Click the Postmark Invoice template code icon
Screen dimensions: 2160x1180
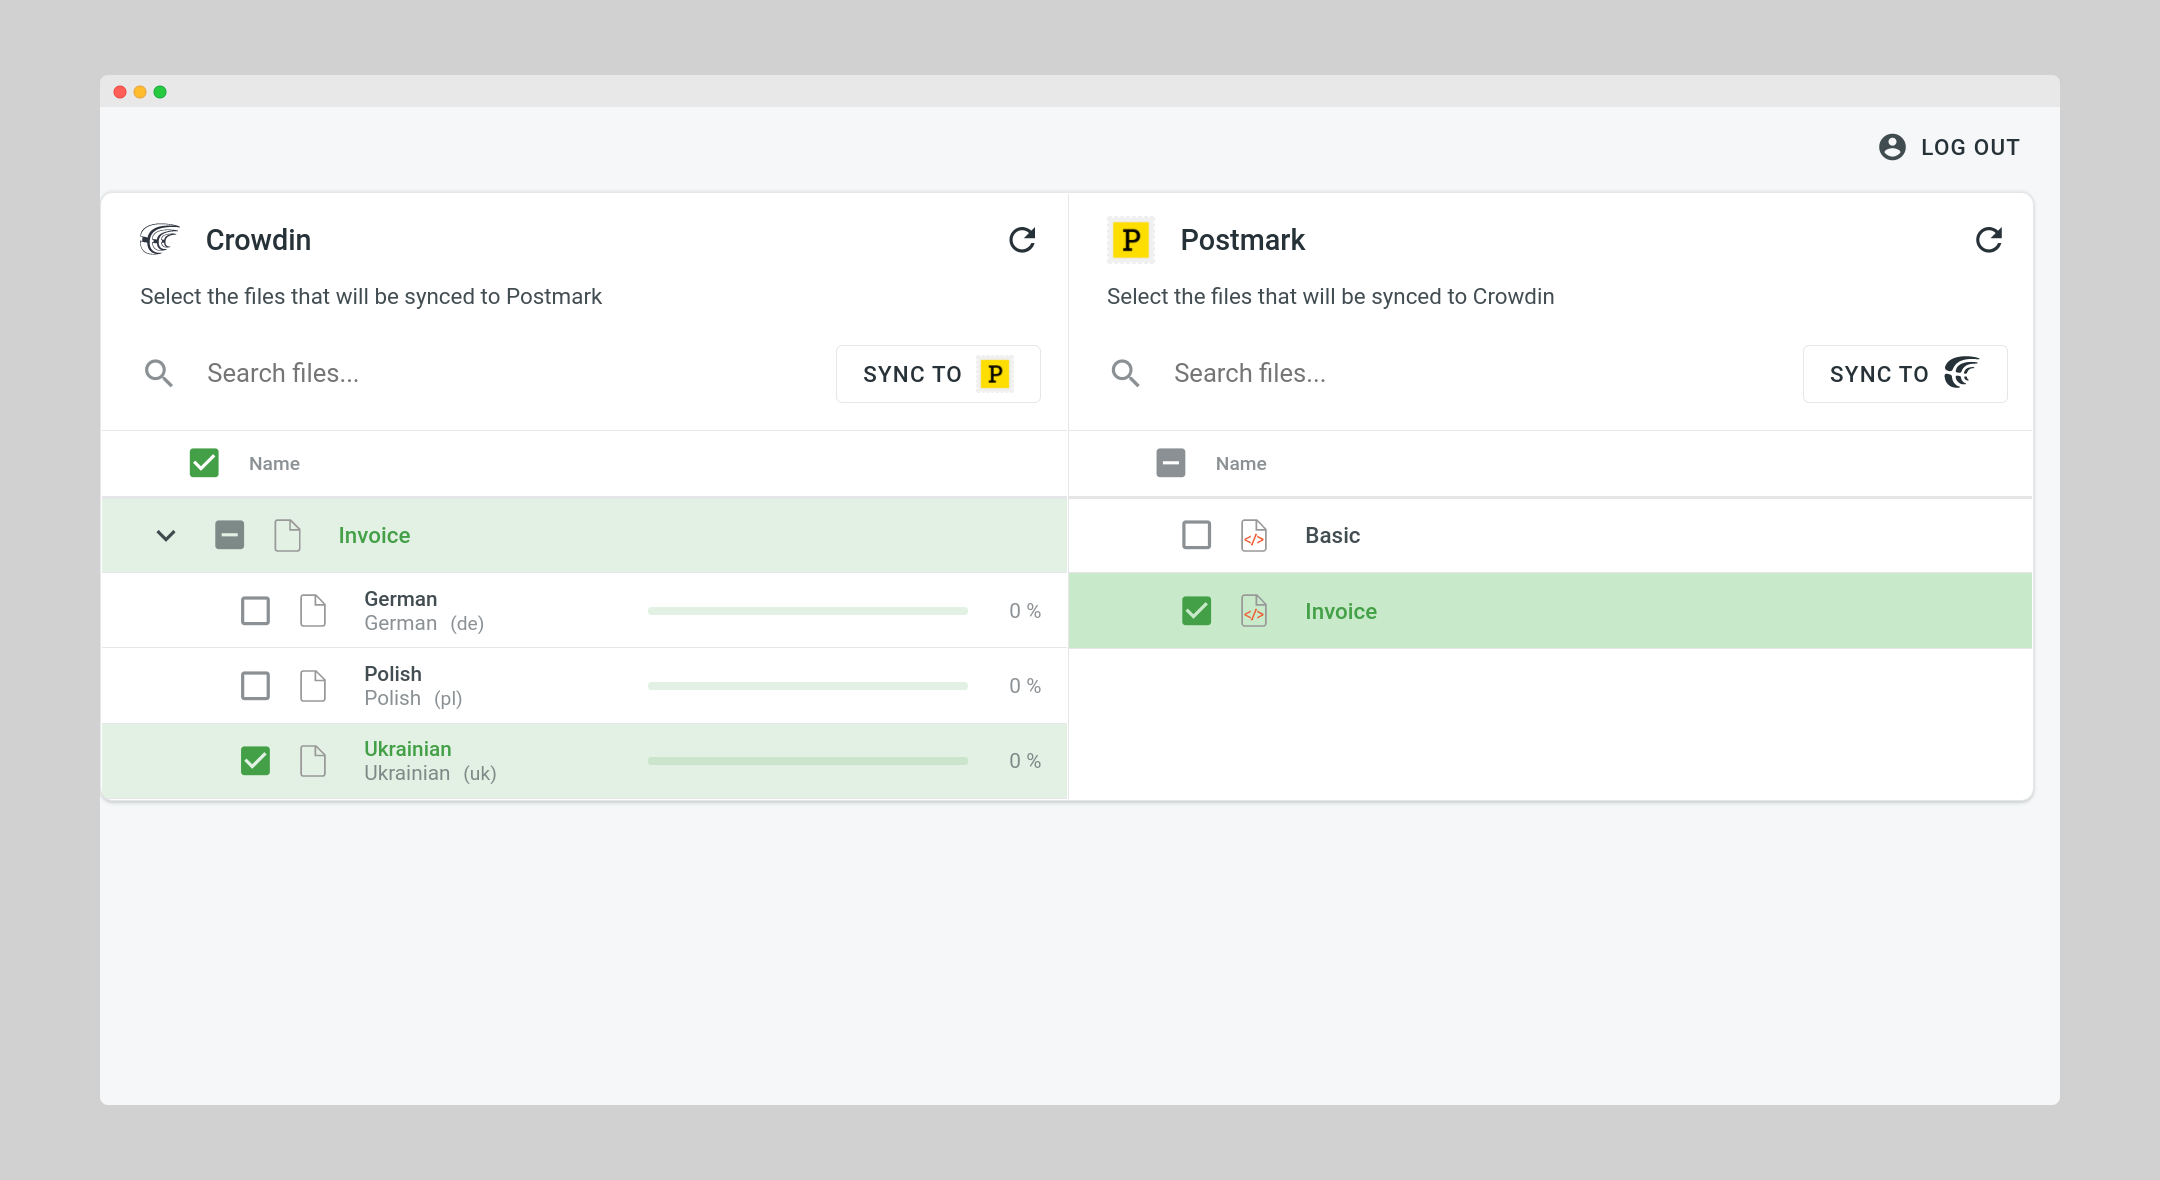pyautogui.click(x=1254, y=611)
